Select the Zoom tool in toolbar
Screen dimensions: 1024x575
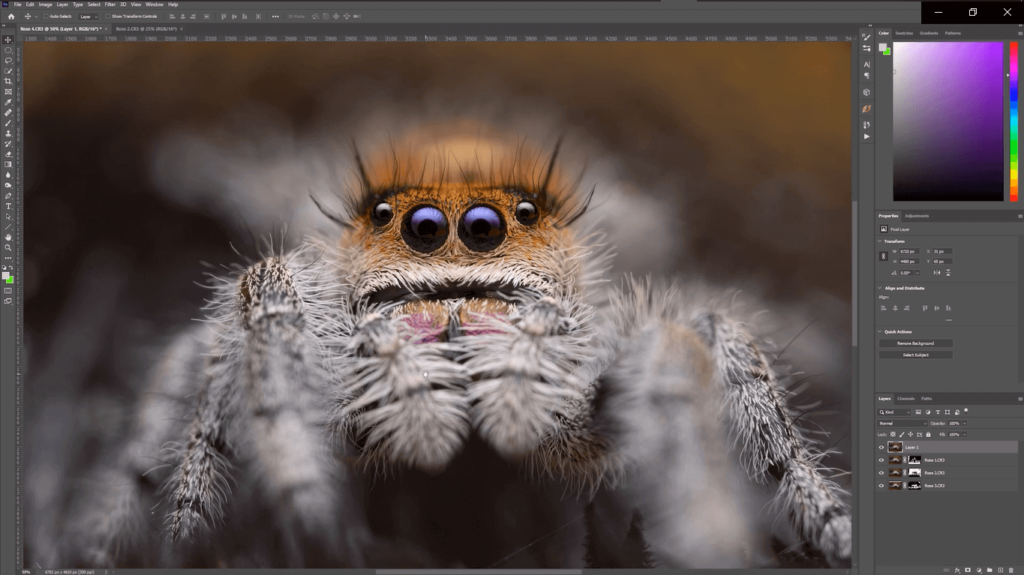pyautogui.click(x=8, y=248)
